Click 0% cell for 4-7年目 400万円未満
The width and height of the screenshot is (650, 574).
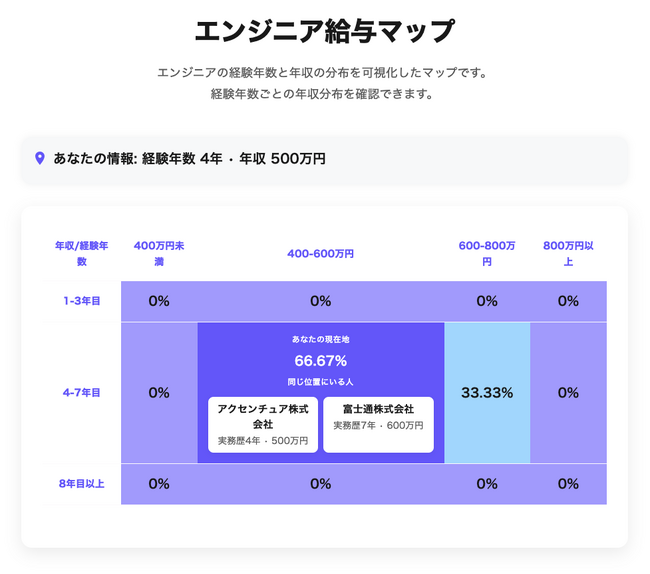pyautogui.click(x=159, y=392)
